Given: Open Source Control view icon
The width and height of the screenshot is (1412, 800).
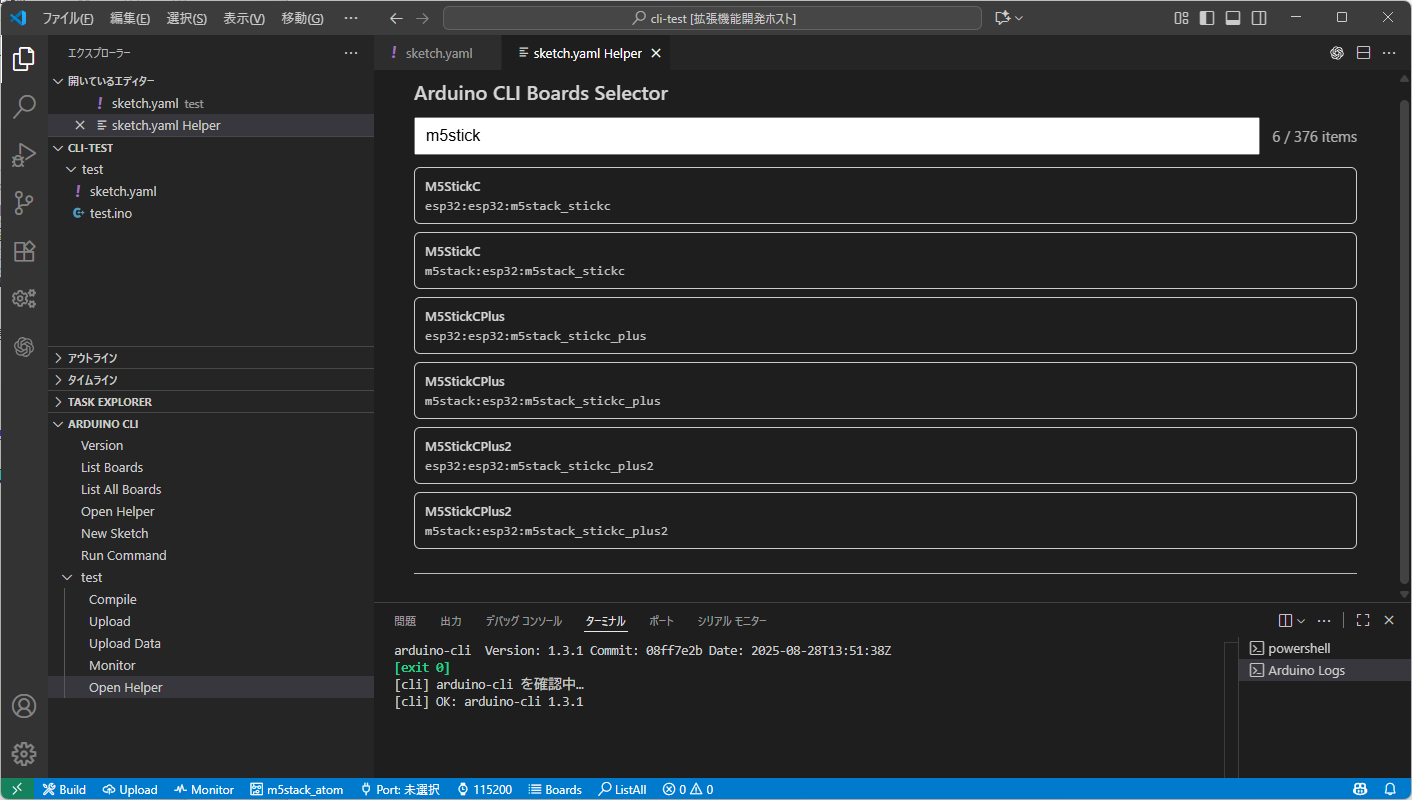Looking at the screenshot, I should 24,203.
